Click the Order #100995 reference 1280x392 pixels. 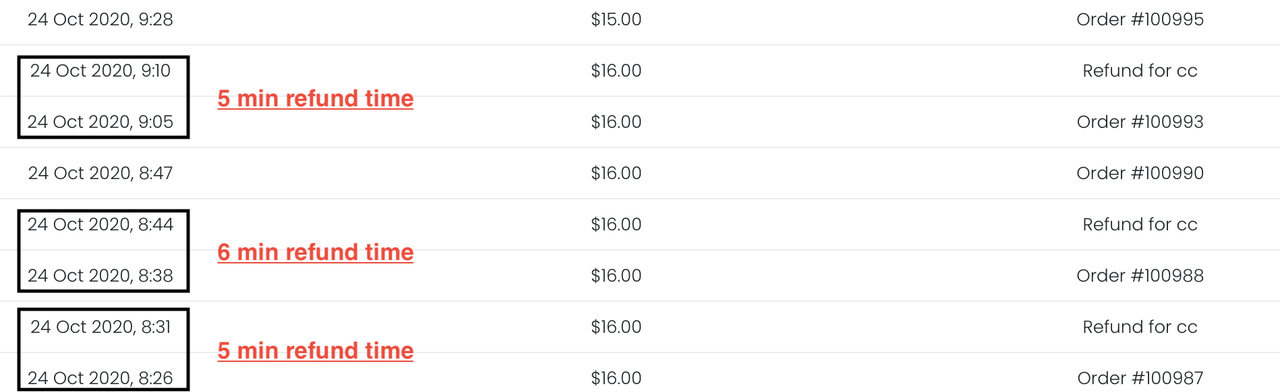click(x=1140, y=19)
